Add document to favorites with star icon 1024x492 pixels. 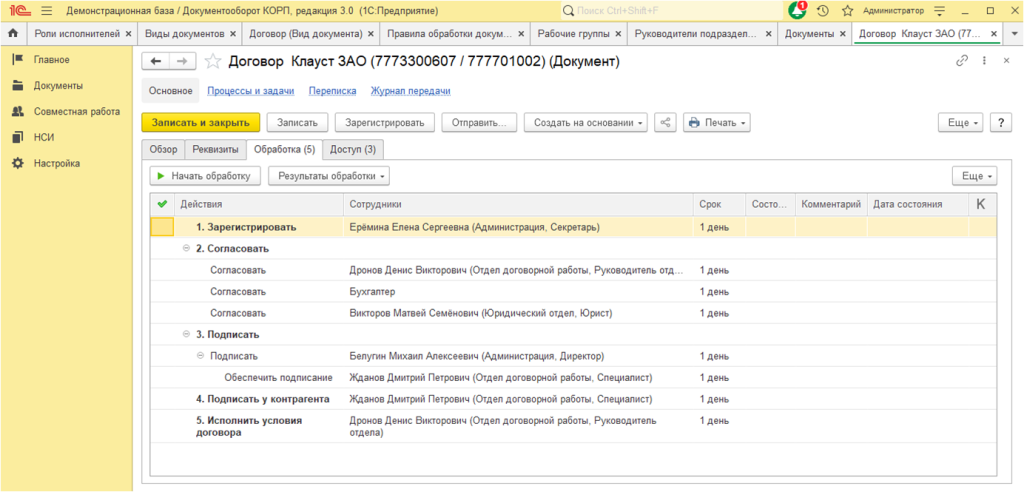(212, 62)
